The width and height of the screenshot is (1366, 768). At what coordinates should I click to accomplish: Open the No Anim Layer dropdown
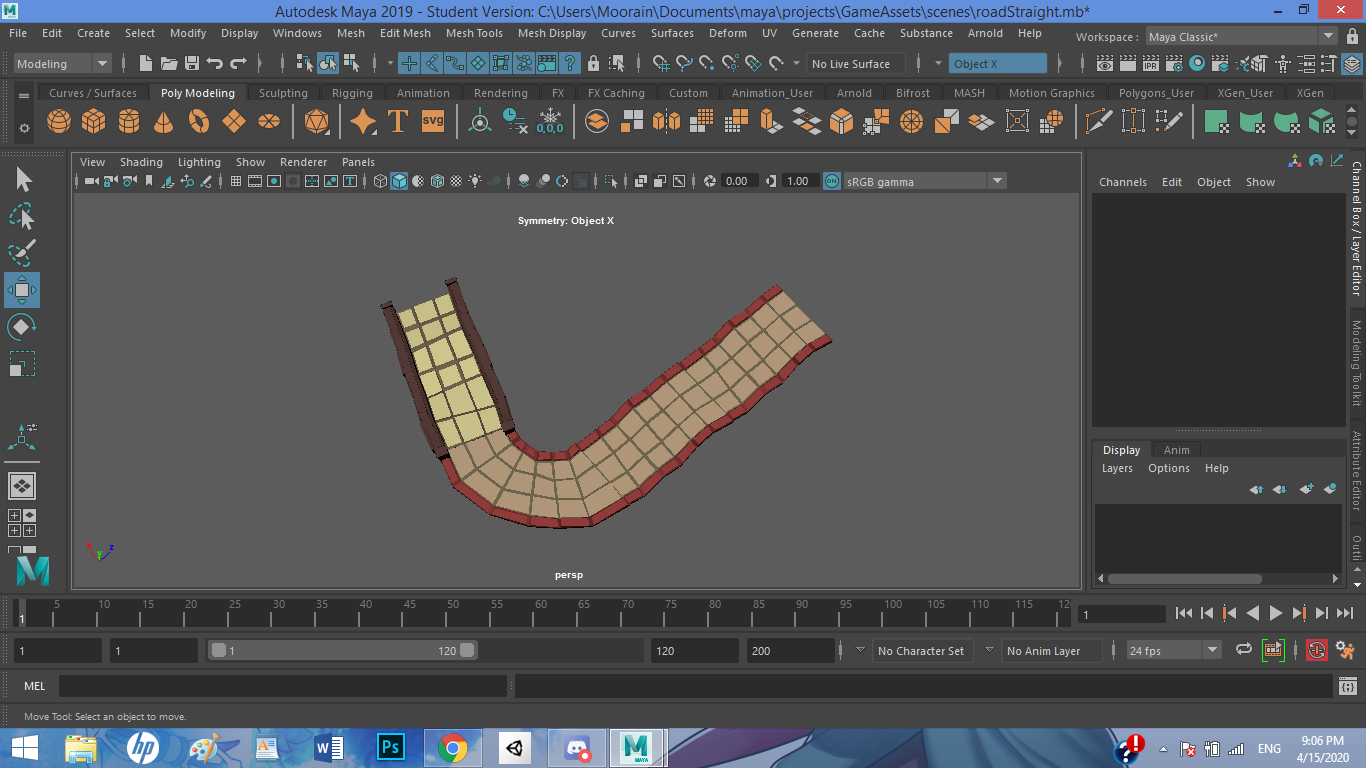[1052, 650]
